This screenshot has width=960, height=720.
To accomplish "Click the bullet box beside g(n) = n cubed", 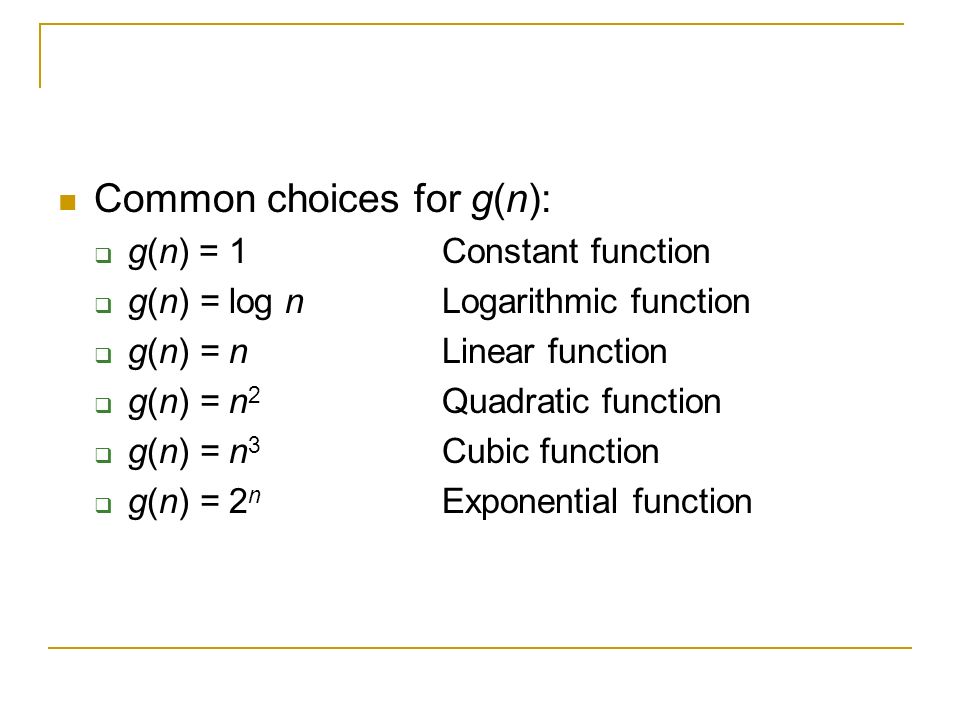I will (x=103, y=455).
